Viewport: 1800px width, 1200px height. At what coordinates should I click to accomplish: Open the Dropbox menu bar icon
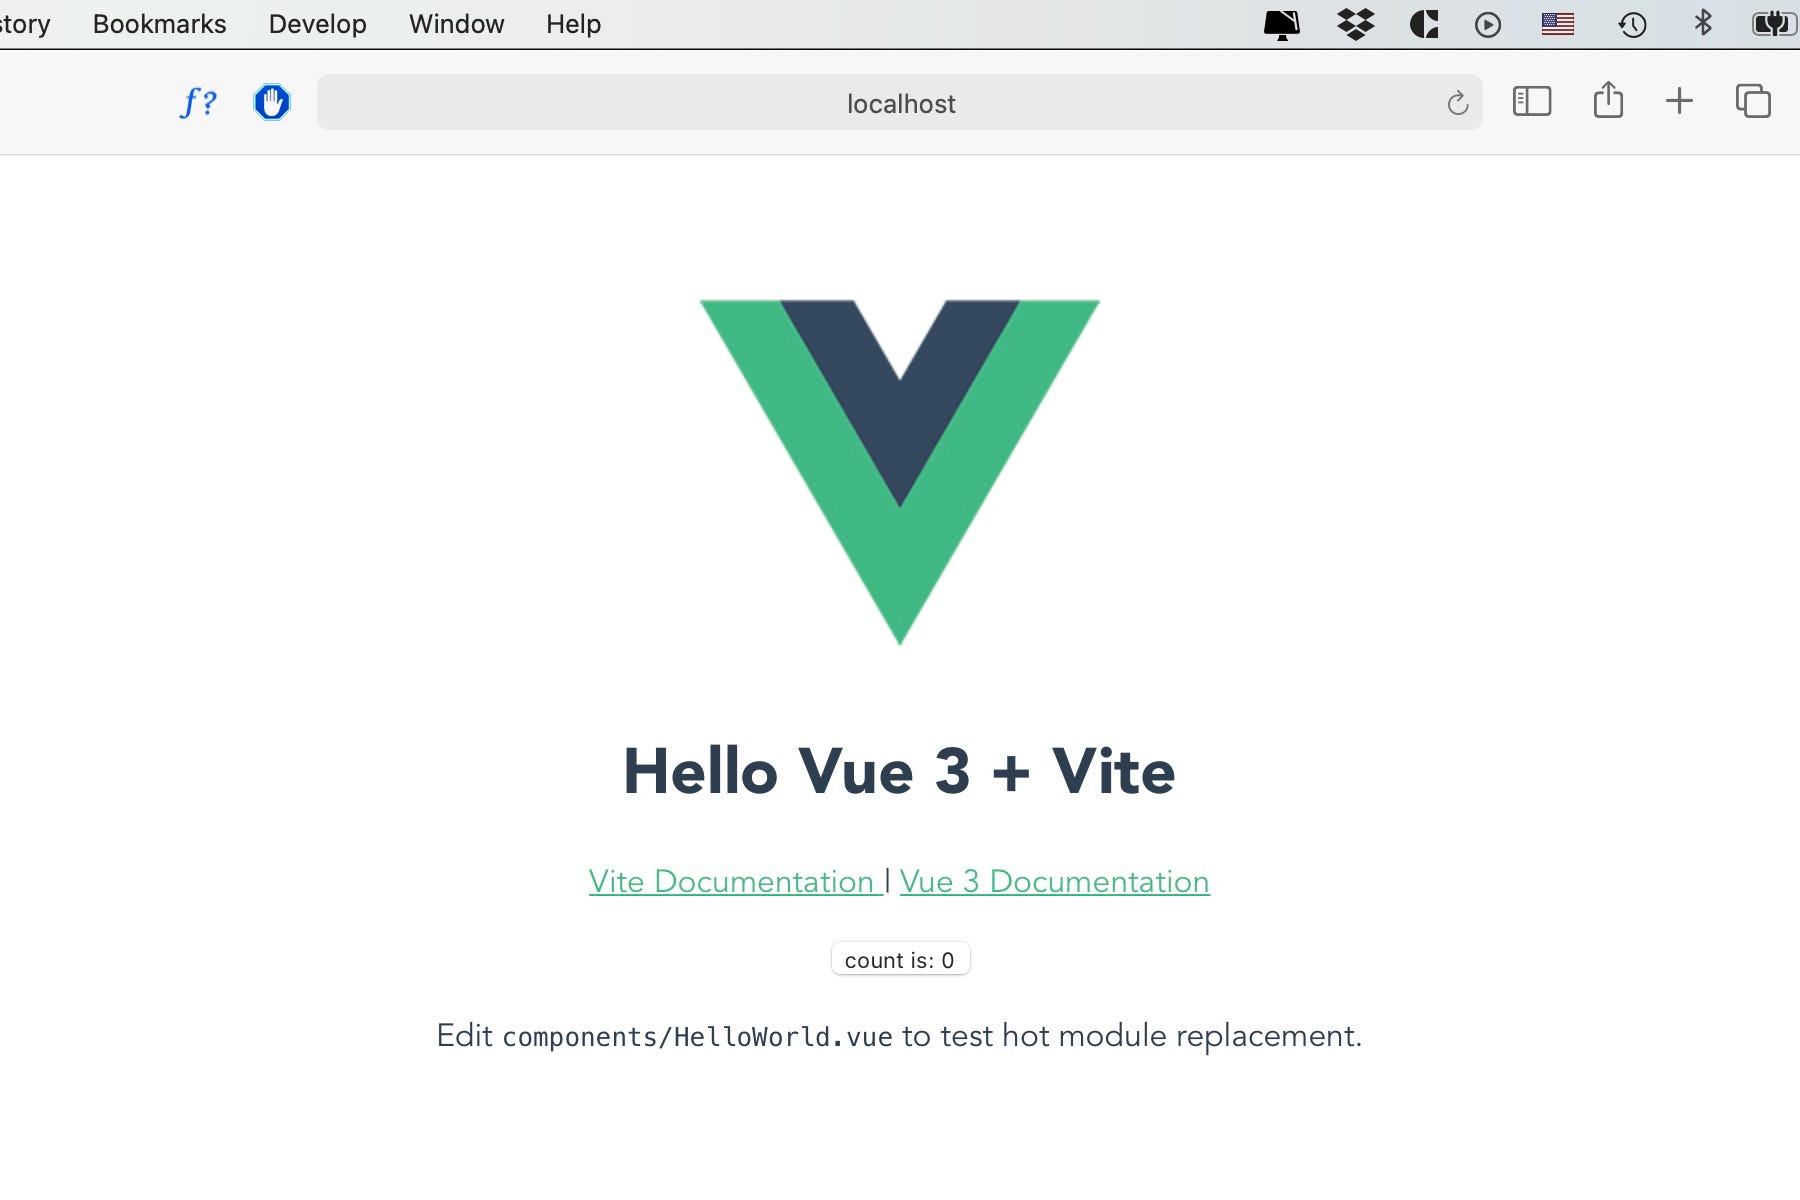pos(1355,24)
